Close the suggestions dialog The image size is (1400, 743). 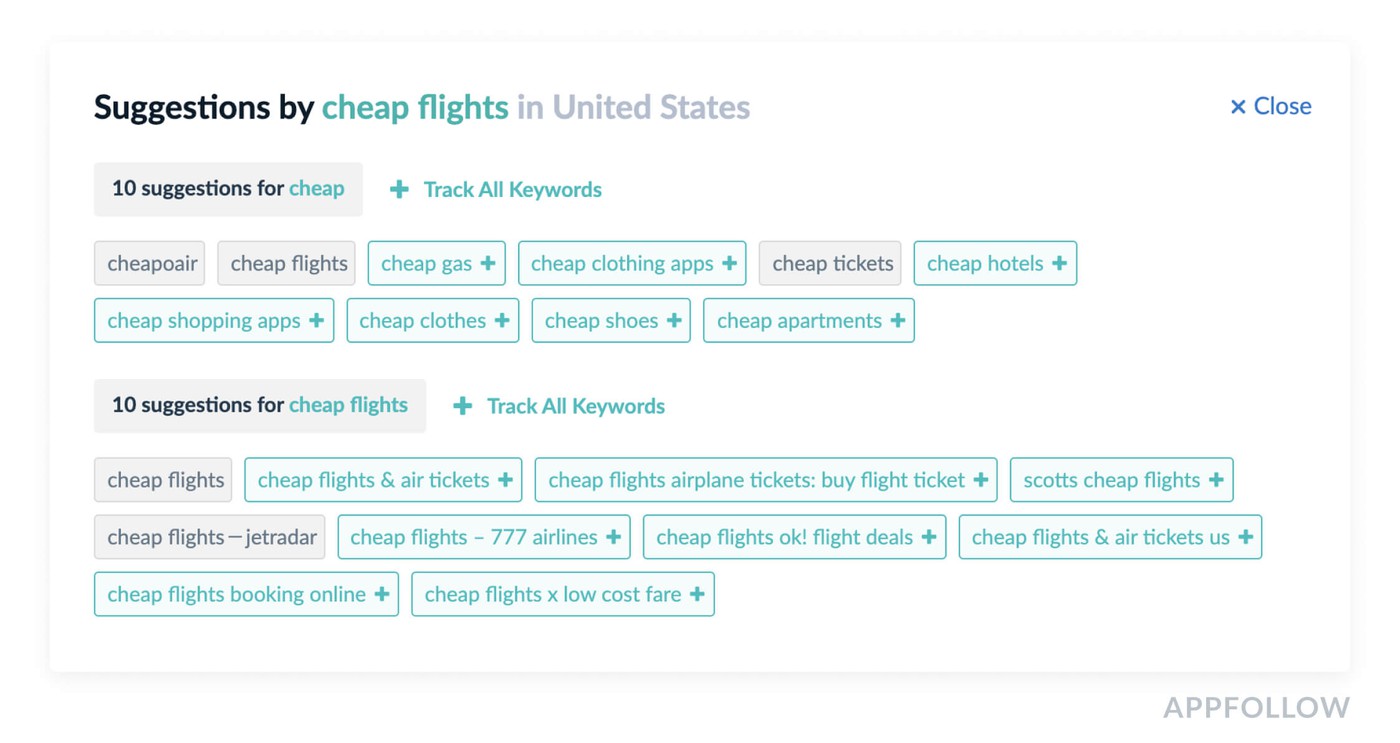click(x=1270, y=106)
